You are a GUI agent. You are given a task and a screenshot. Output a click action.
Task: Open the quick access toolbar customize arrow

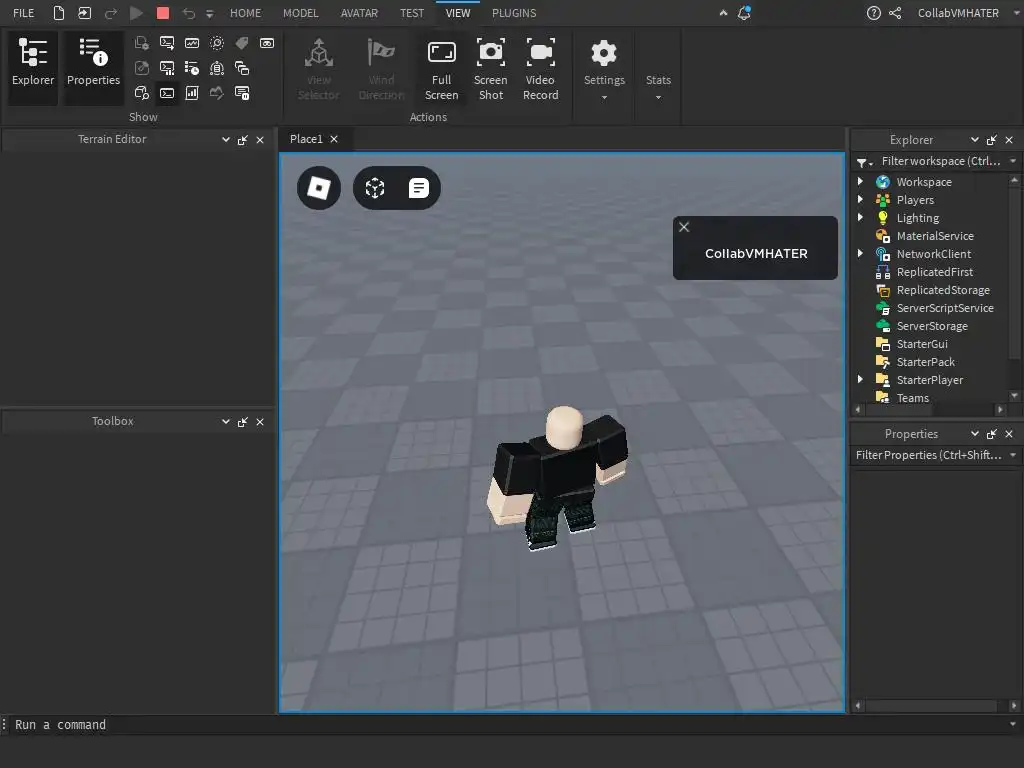[210, 14]
